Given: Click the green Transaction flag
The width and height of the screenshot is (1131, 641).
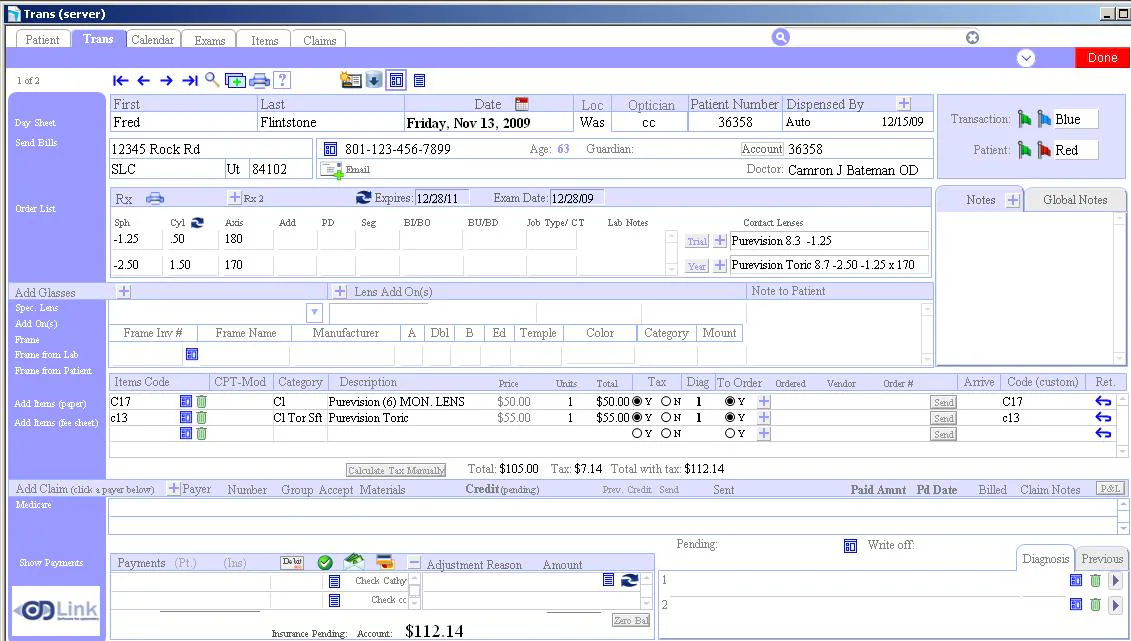Looking at the screenshot, I should [1024, 119].
